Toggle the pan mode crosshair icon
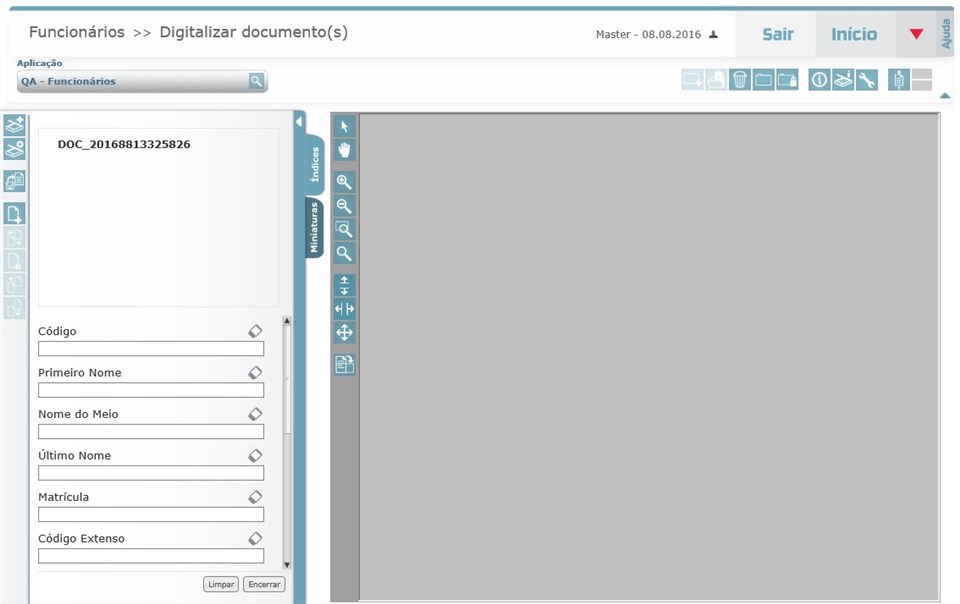This screenshot has width=960, height=604. click(x=344, y=332)
